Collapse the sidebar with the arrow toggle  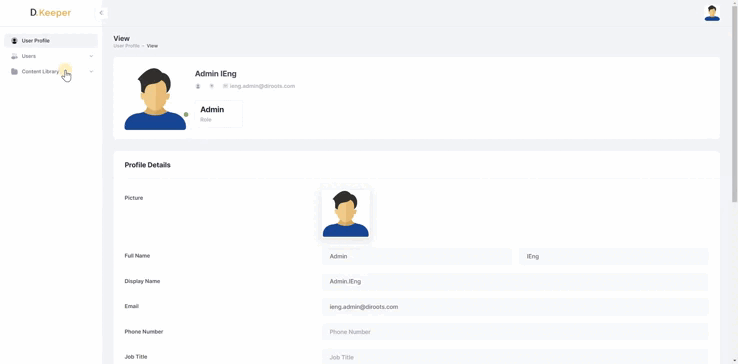pyautogui.click(x=101, y=13)
